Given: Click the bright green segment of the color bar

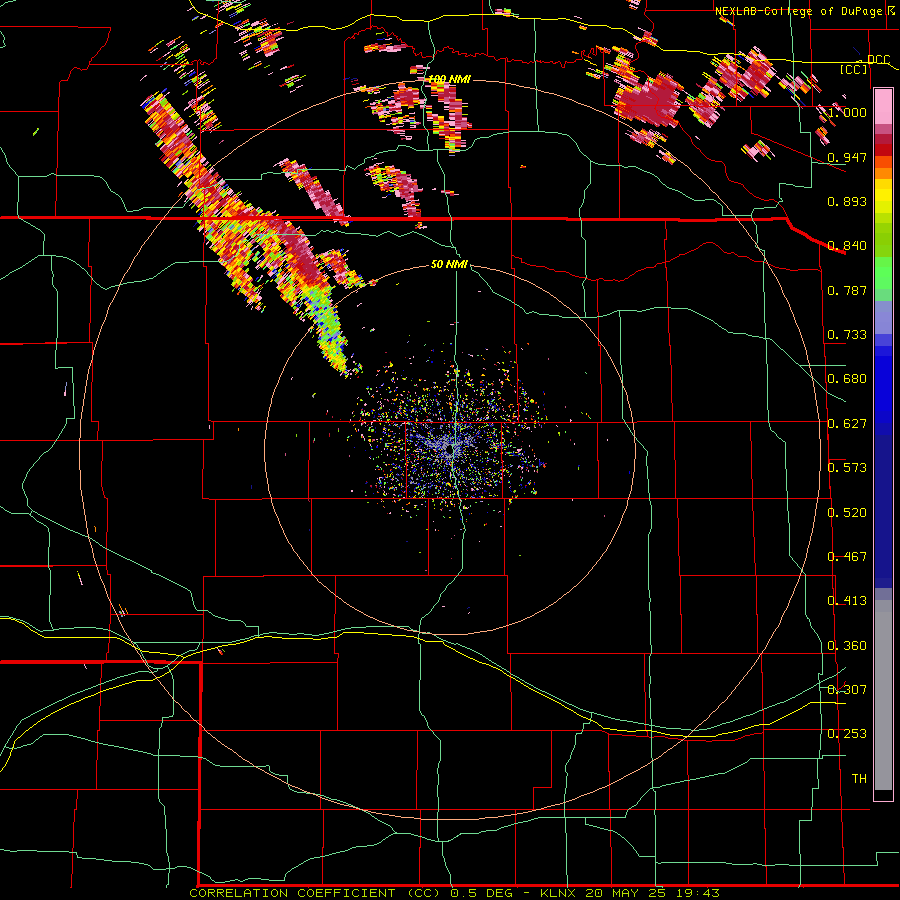Looking at the screenshot, I should pos(883,273).
